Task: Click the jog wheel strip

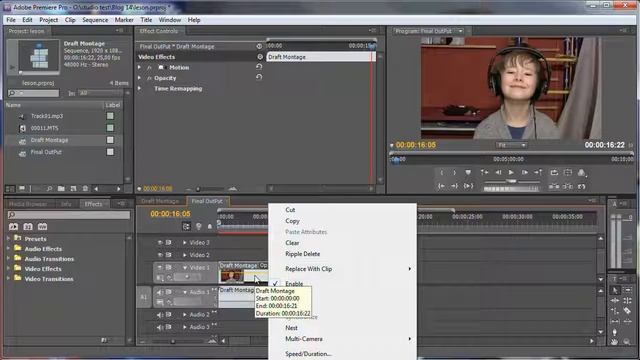Action: tap(511, 189)
